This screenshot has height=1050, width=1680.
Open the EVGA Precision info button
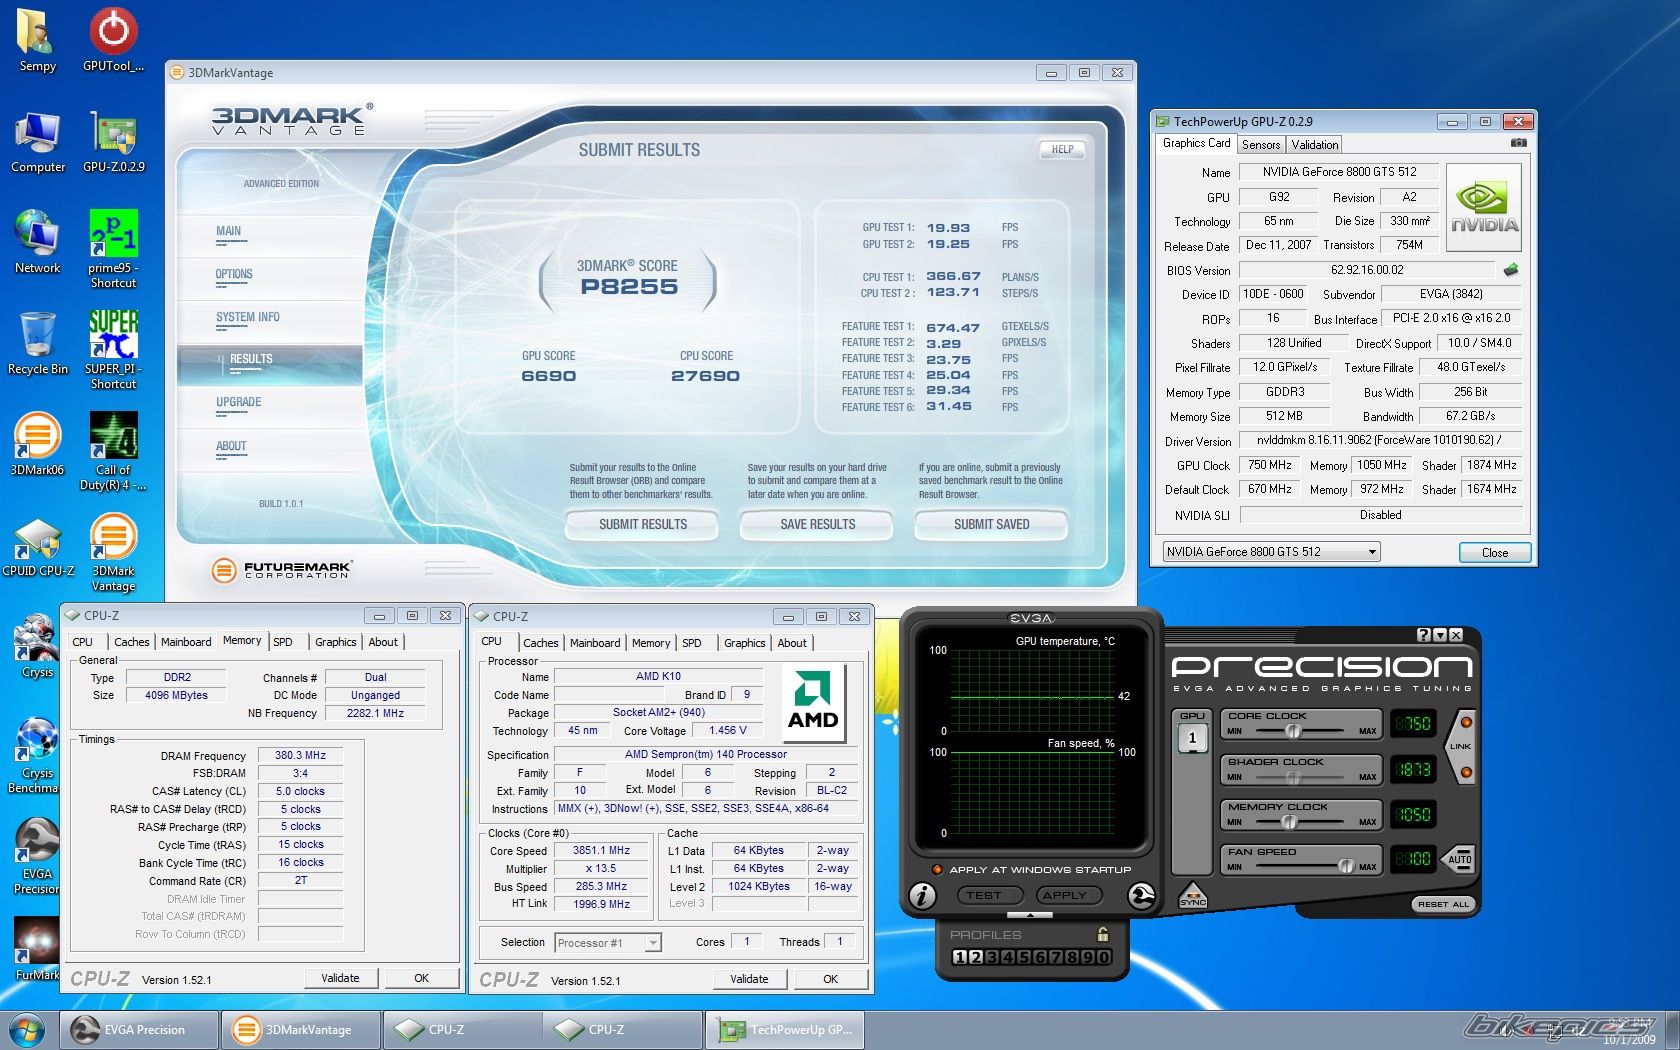pos(921,895)
